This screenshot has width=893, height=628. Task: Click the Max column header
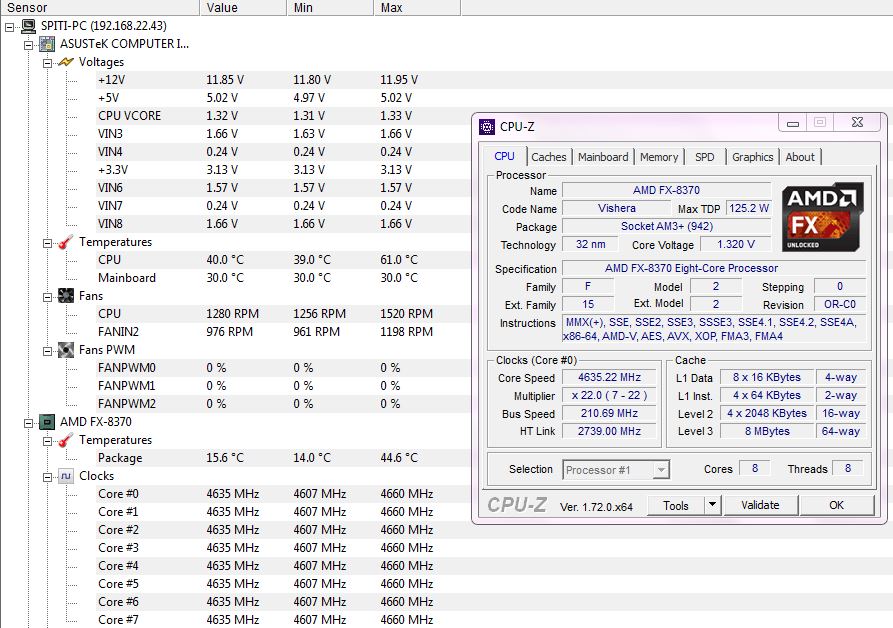[x=417, y=7]
